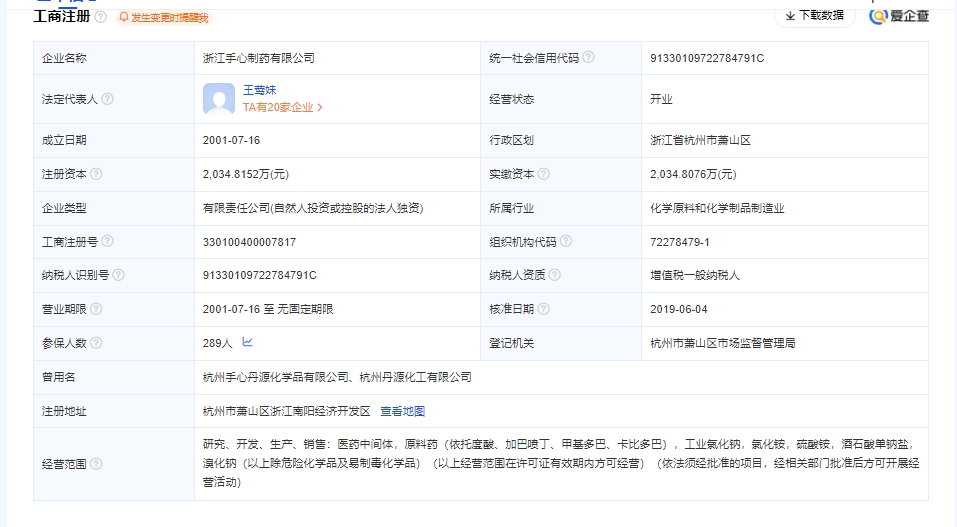Image resolution: width=957 pixels, height=527 pixels.
Task: Select the 浙江省杭州市萧山区 region value
Action: 700,140
